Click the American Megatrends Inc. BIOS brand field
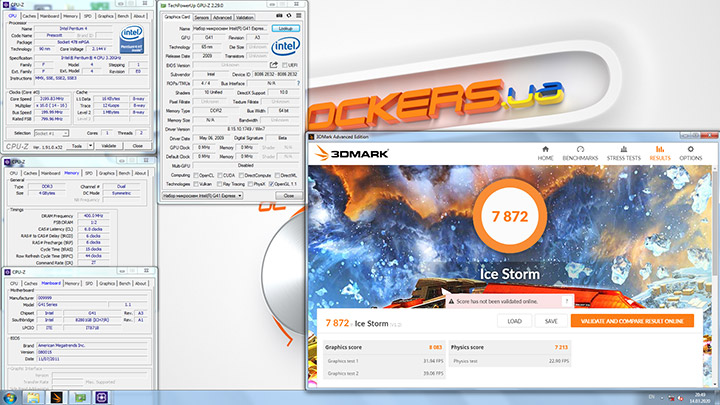 [x=92, y=345]
